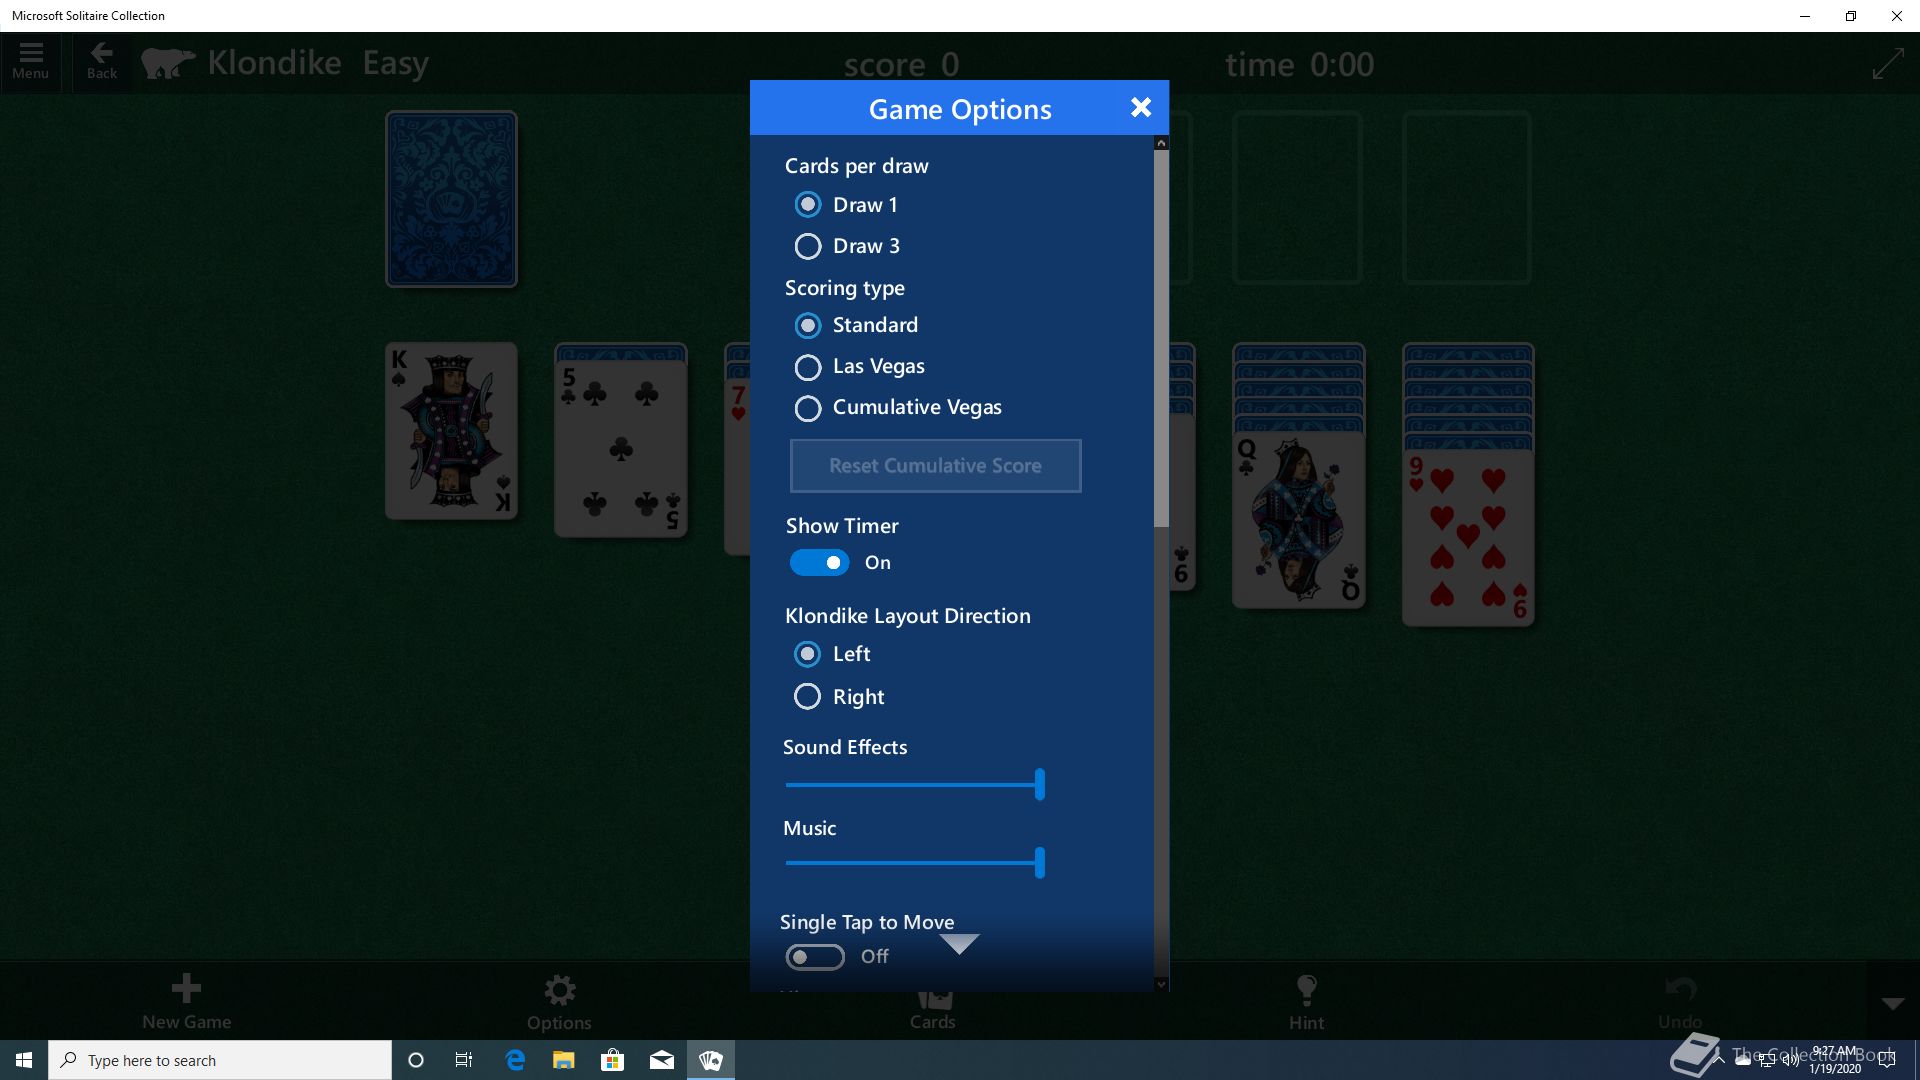The width and height of the screenshot is (1920, 1080).
Task: Click the Queen of Clubs card
Action: [1298, 520]
